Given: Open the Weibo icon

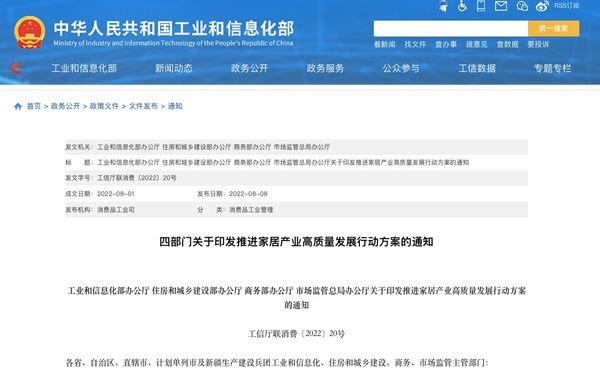Looking at the screenshot, I should [542, 6].
